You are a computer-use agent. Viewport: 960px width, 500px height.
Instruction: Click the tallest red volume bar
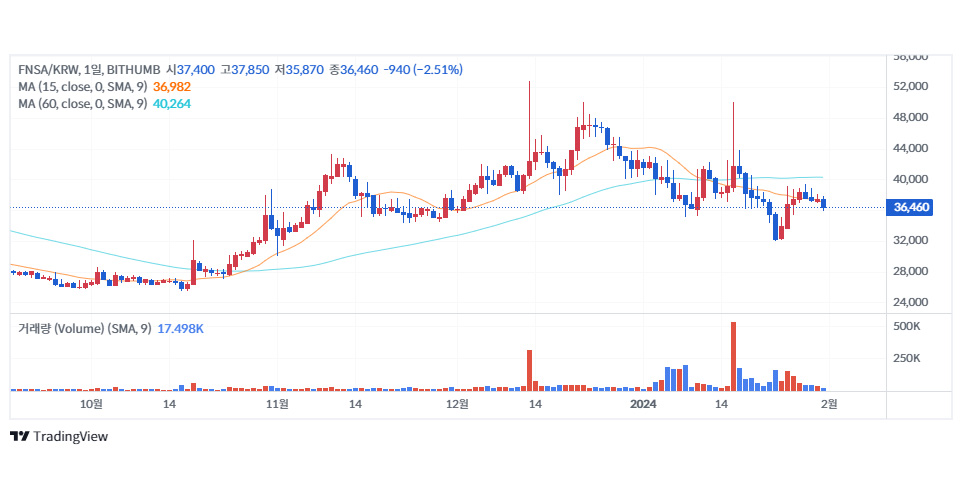(734, 356)
